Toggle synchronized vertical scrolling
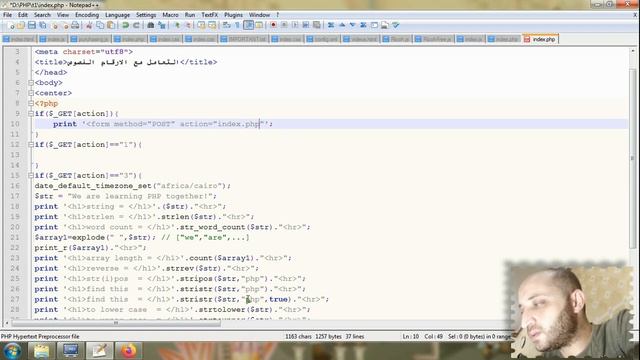This screenshot has width=640, height=360. [x=202, y=25]
